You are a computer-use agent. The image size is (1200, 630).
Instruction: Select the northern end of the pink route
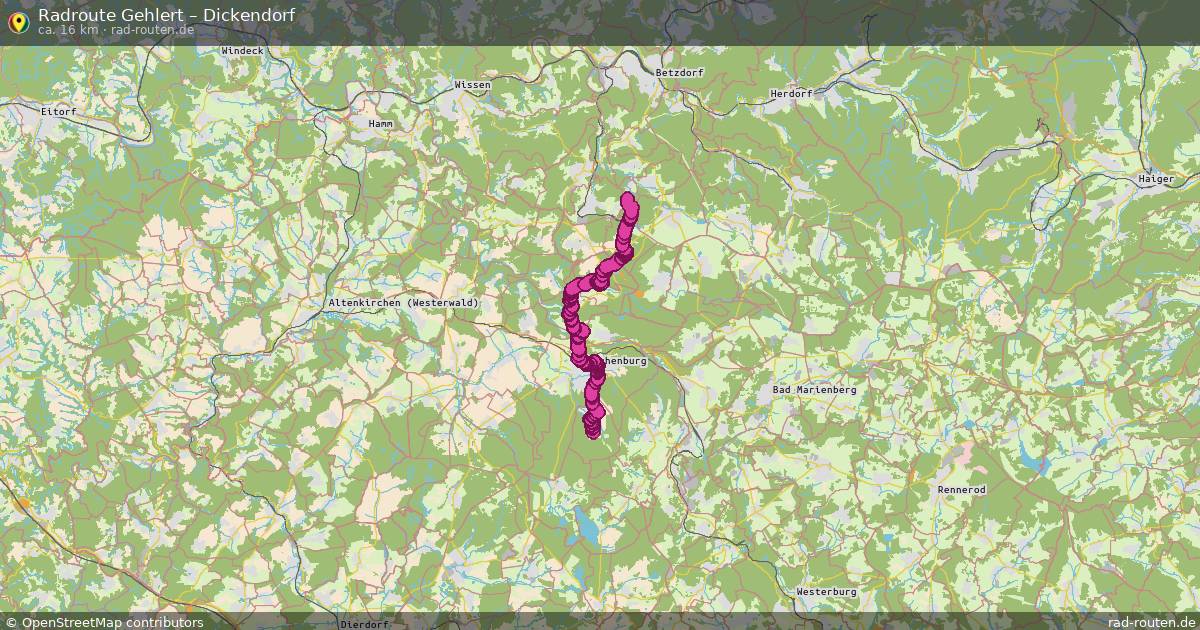click(629, 201)
